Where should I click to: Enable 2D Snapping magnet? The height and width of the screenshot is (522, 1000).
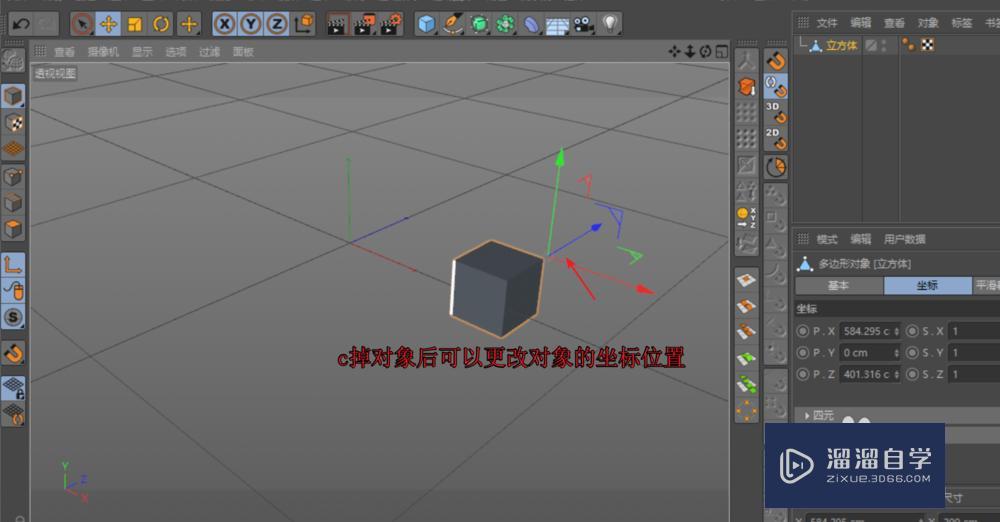(776, 139)
